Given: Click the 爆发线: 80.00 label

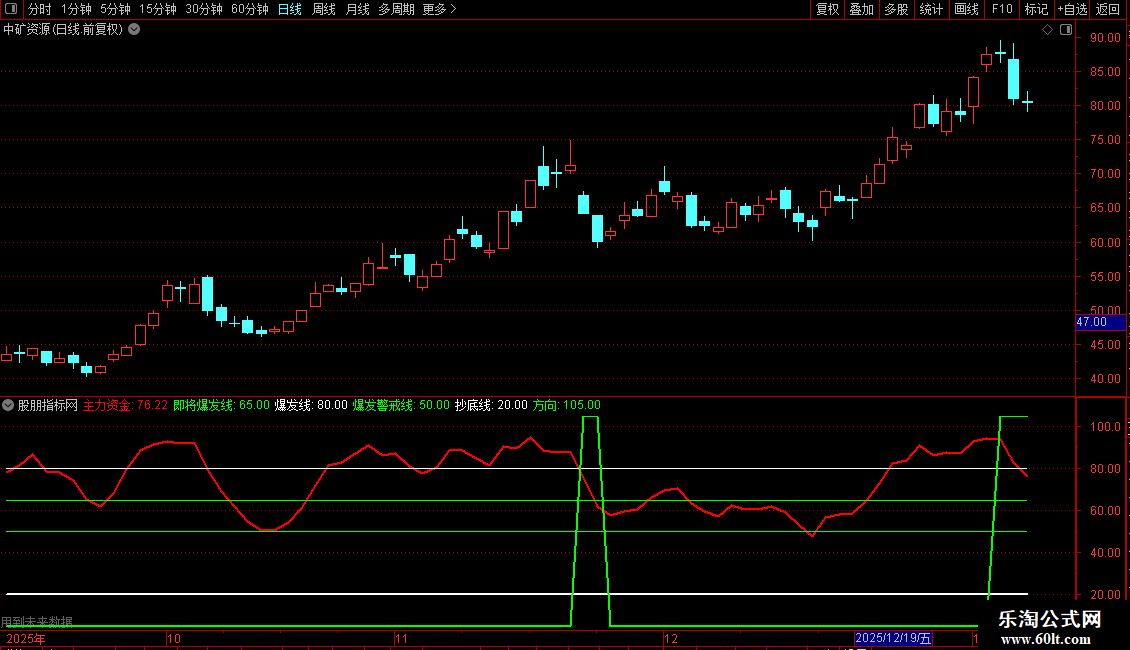Looking at the screenshot, I should point(311,405).
